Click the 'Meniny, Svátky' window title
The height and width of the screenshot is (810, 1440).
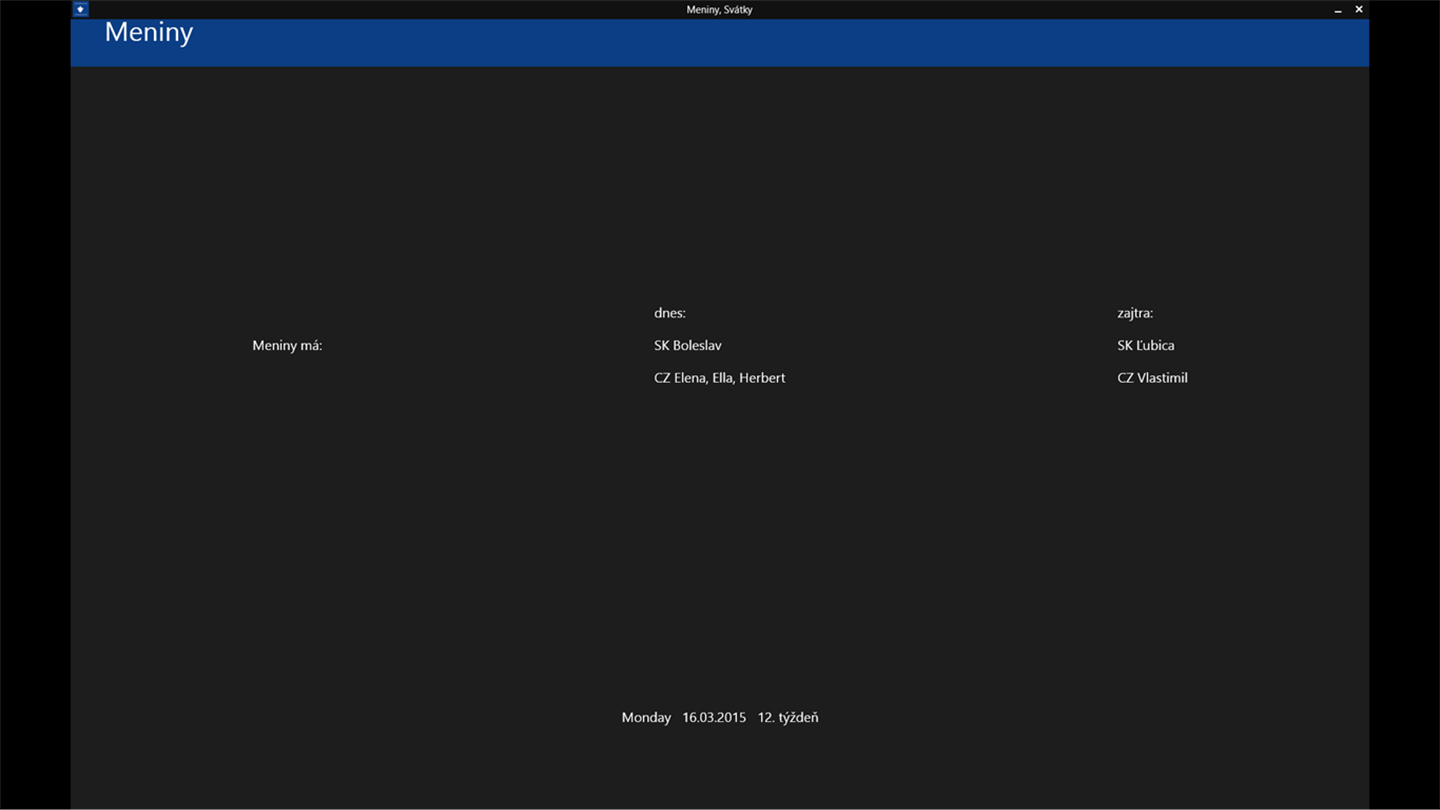click(x=720, y=9)
